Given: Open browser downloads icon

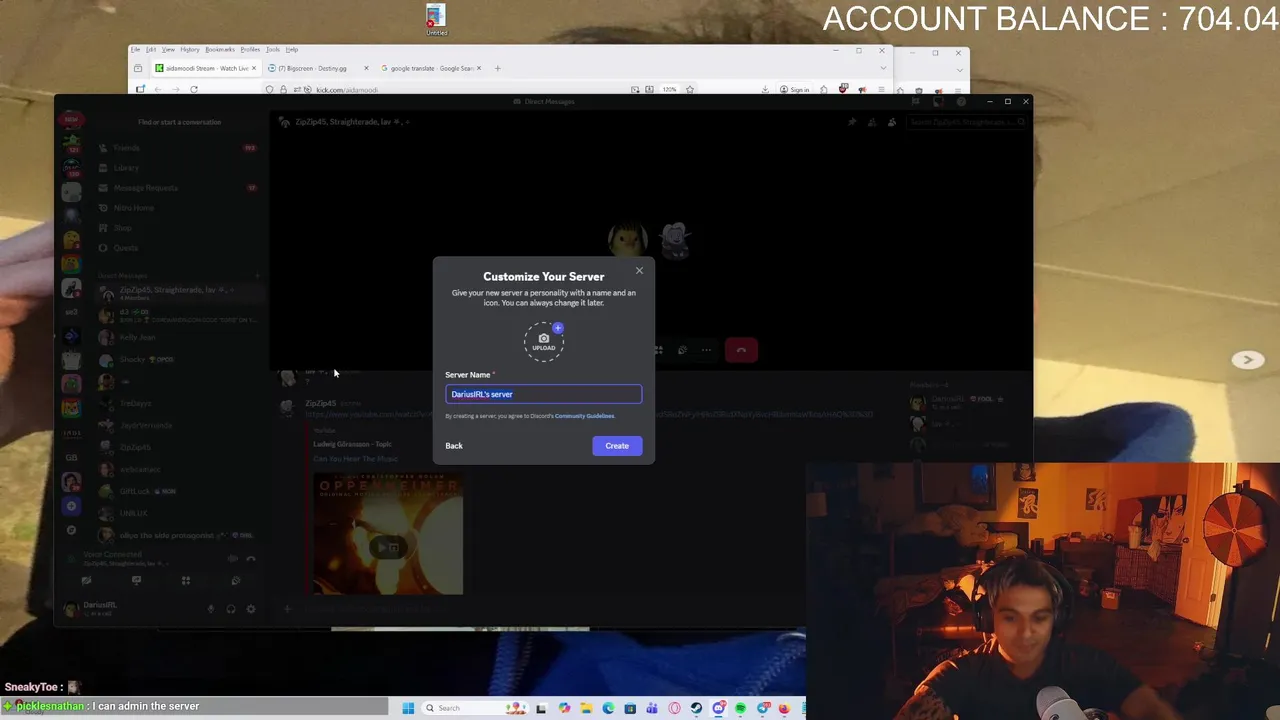Looking at the screenshot, I should [764, 89].
